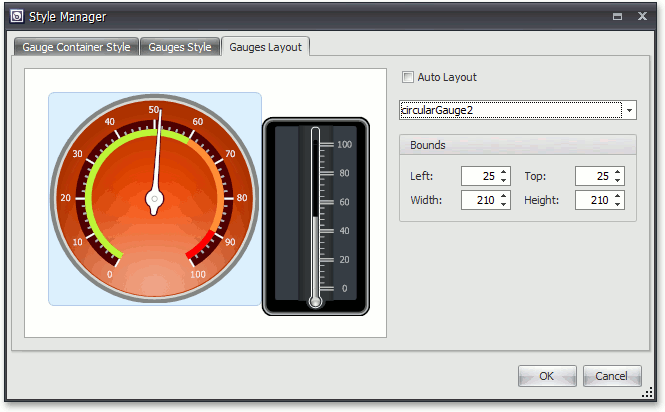Decrease the Left bounds value
Viewport: 665px width, 412px height.
(504, 181)
